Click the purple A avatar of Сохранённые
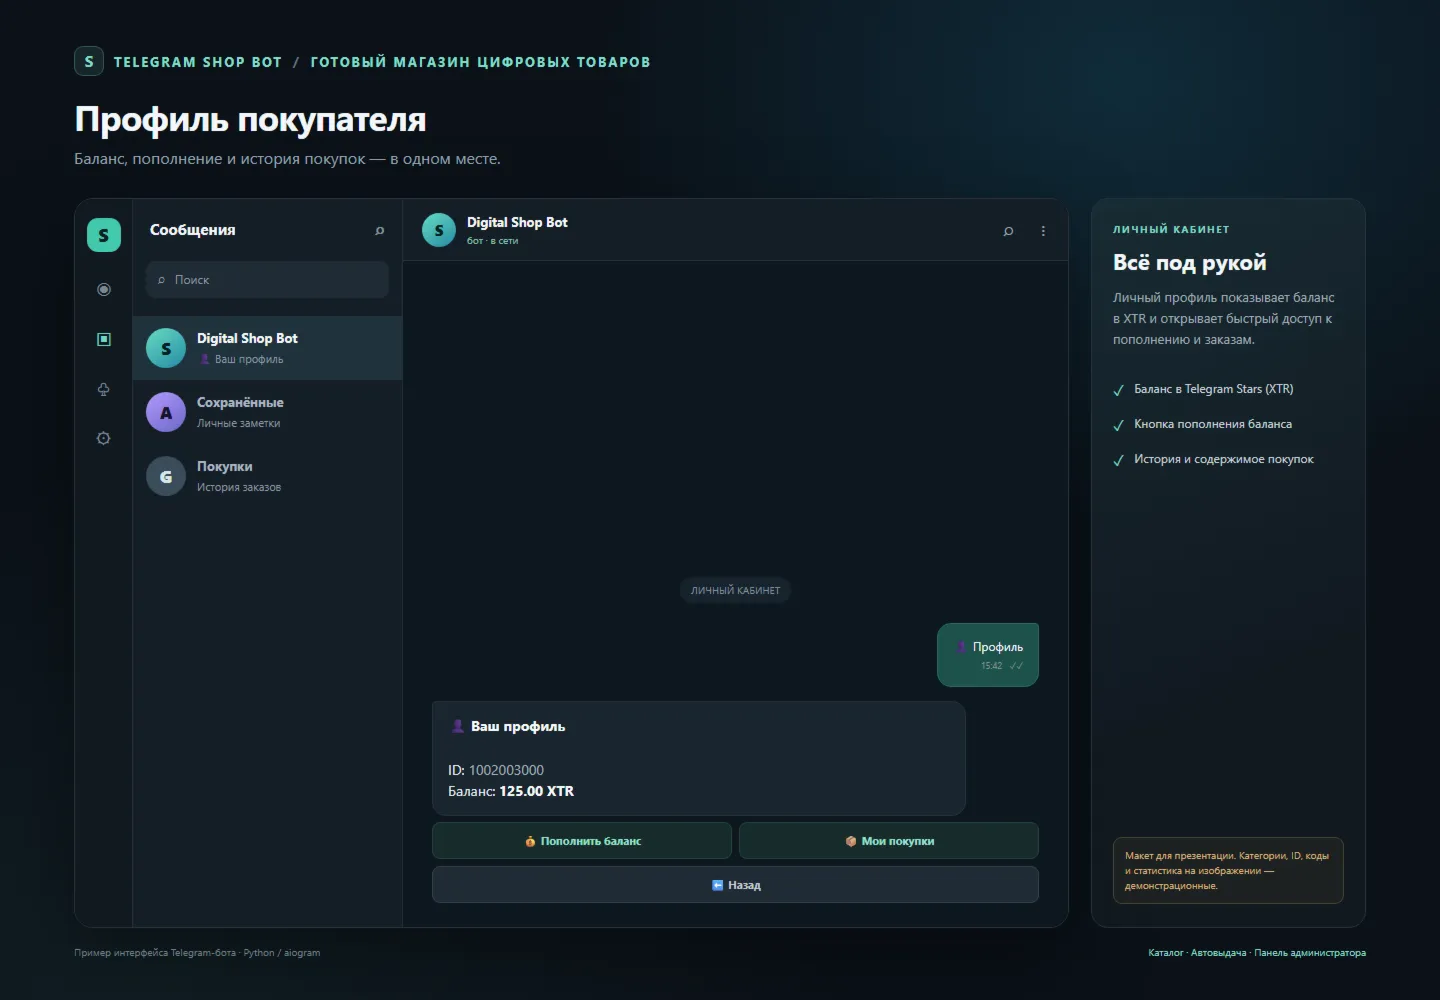 point(166,412)
